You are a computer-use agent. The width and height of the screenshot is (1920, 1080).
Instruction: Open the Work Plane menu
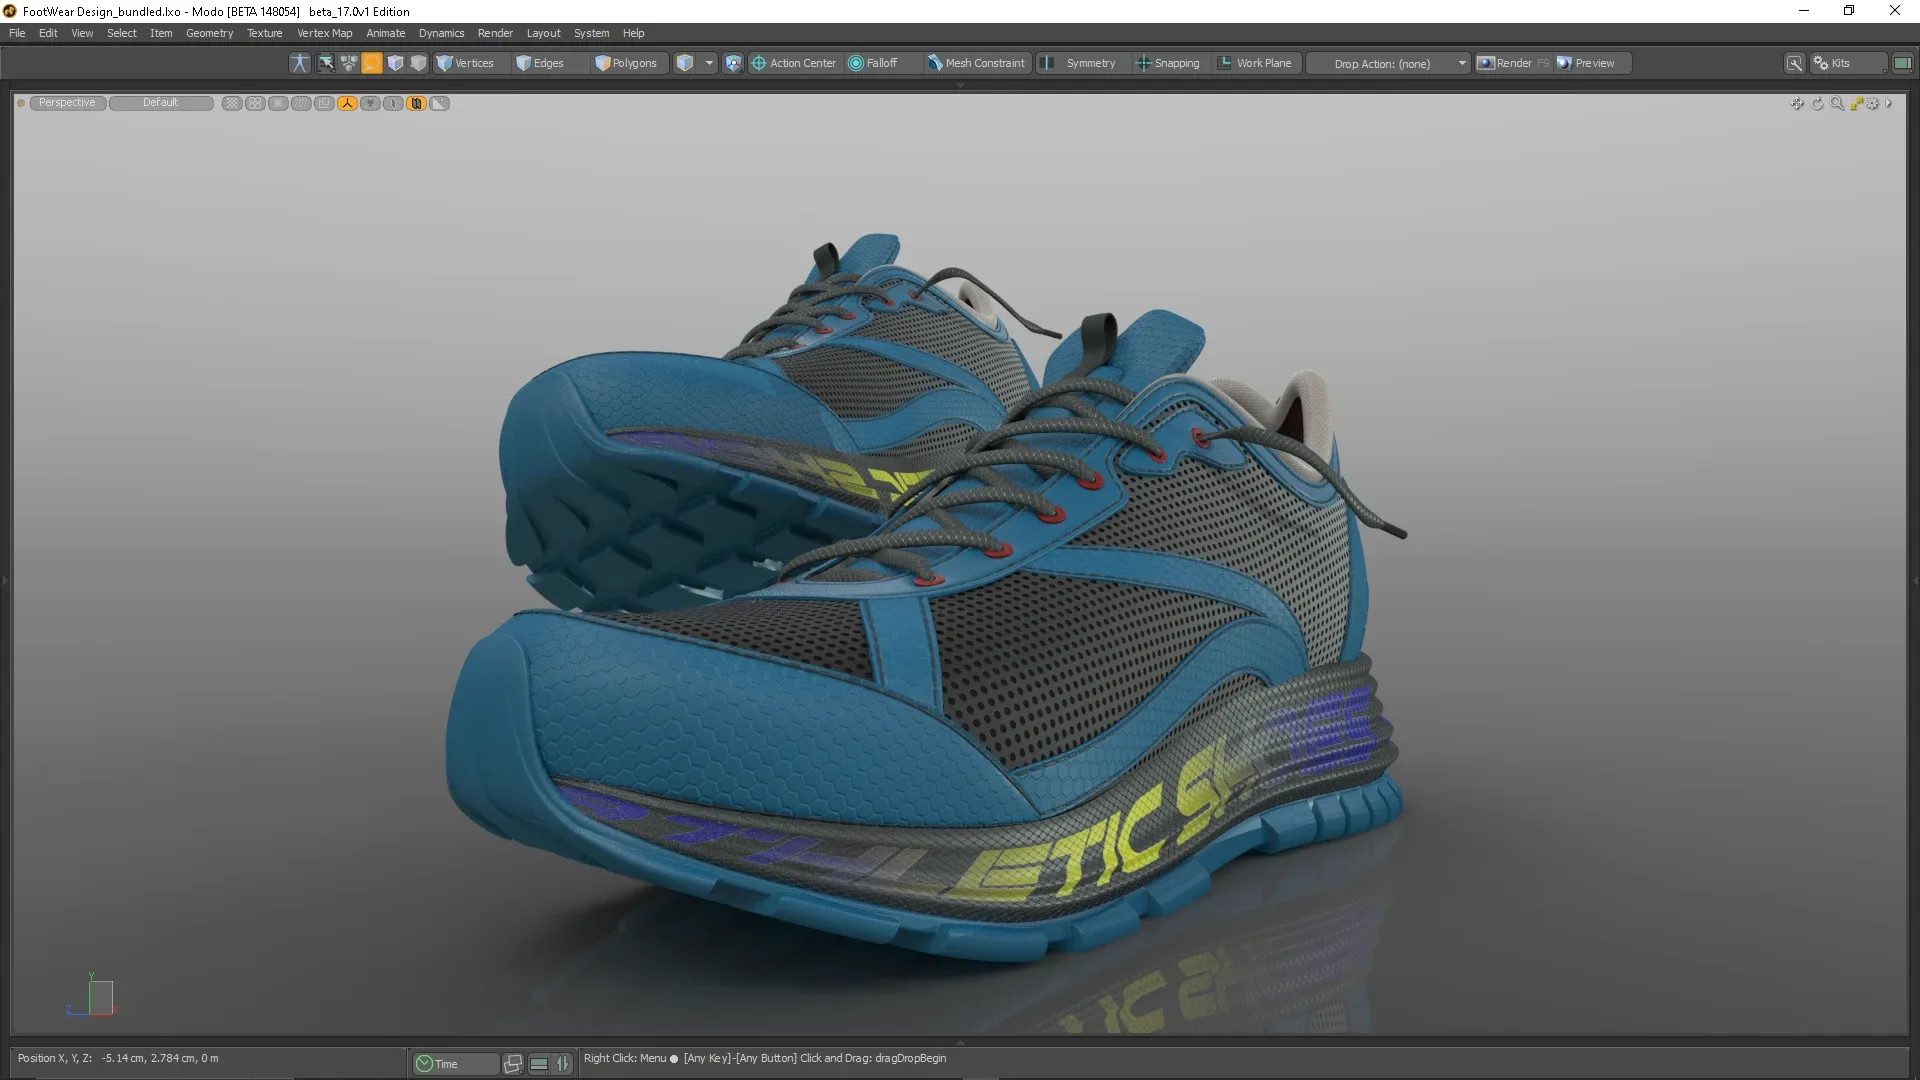pos(1255,63)
